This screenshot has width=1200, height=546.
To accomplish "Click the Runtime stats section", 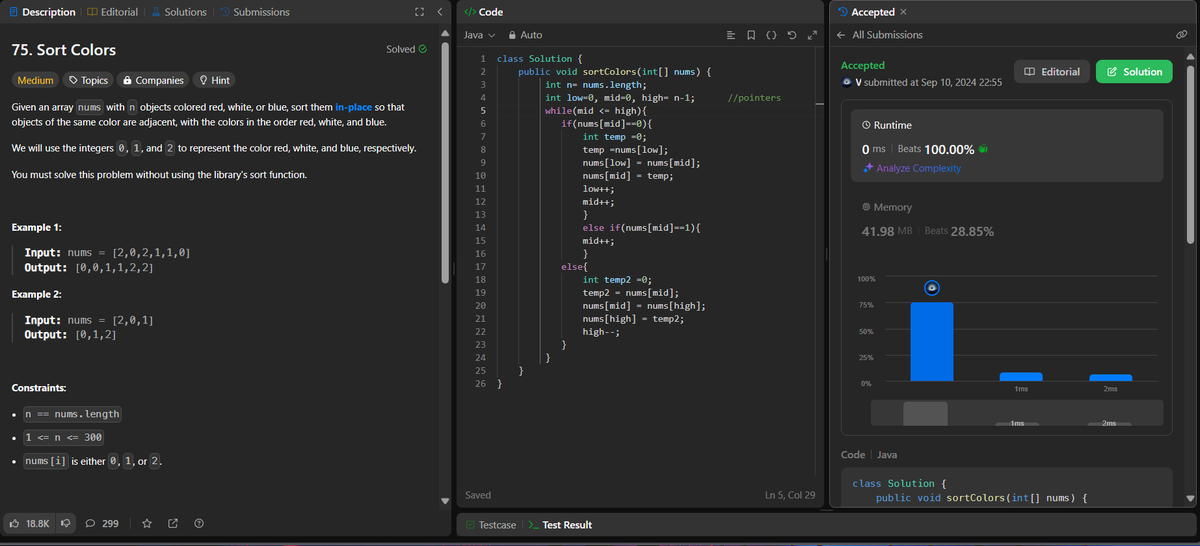I will 1007,146.
